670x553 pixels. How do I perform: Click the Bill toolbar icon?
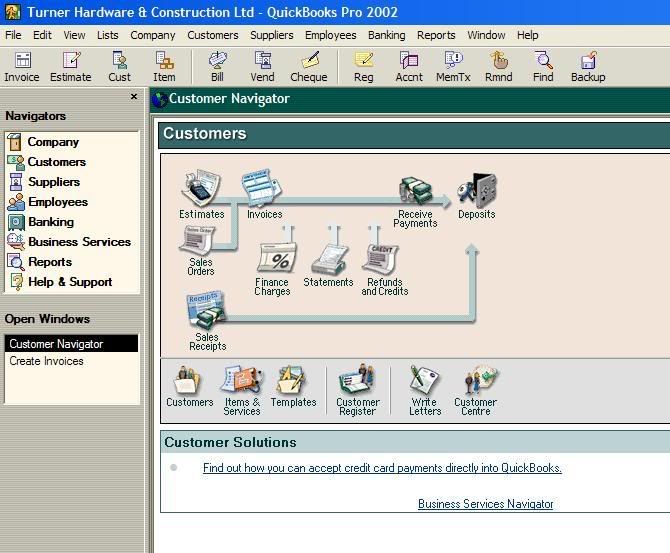tap(217, 67)
